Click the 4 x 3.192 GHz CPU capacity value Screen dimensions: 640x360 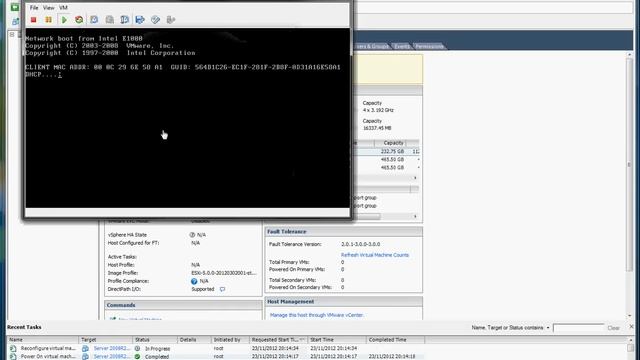(x=378, y=110)
